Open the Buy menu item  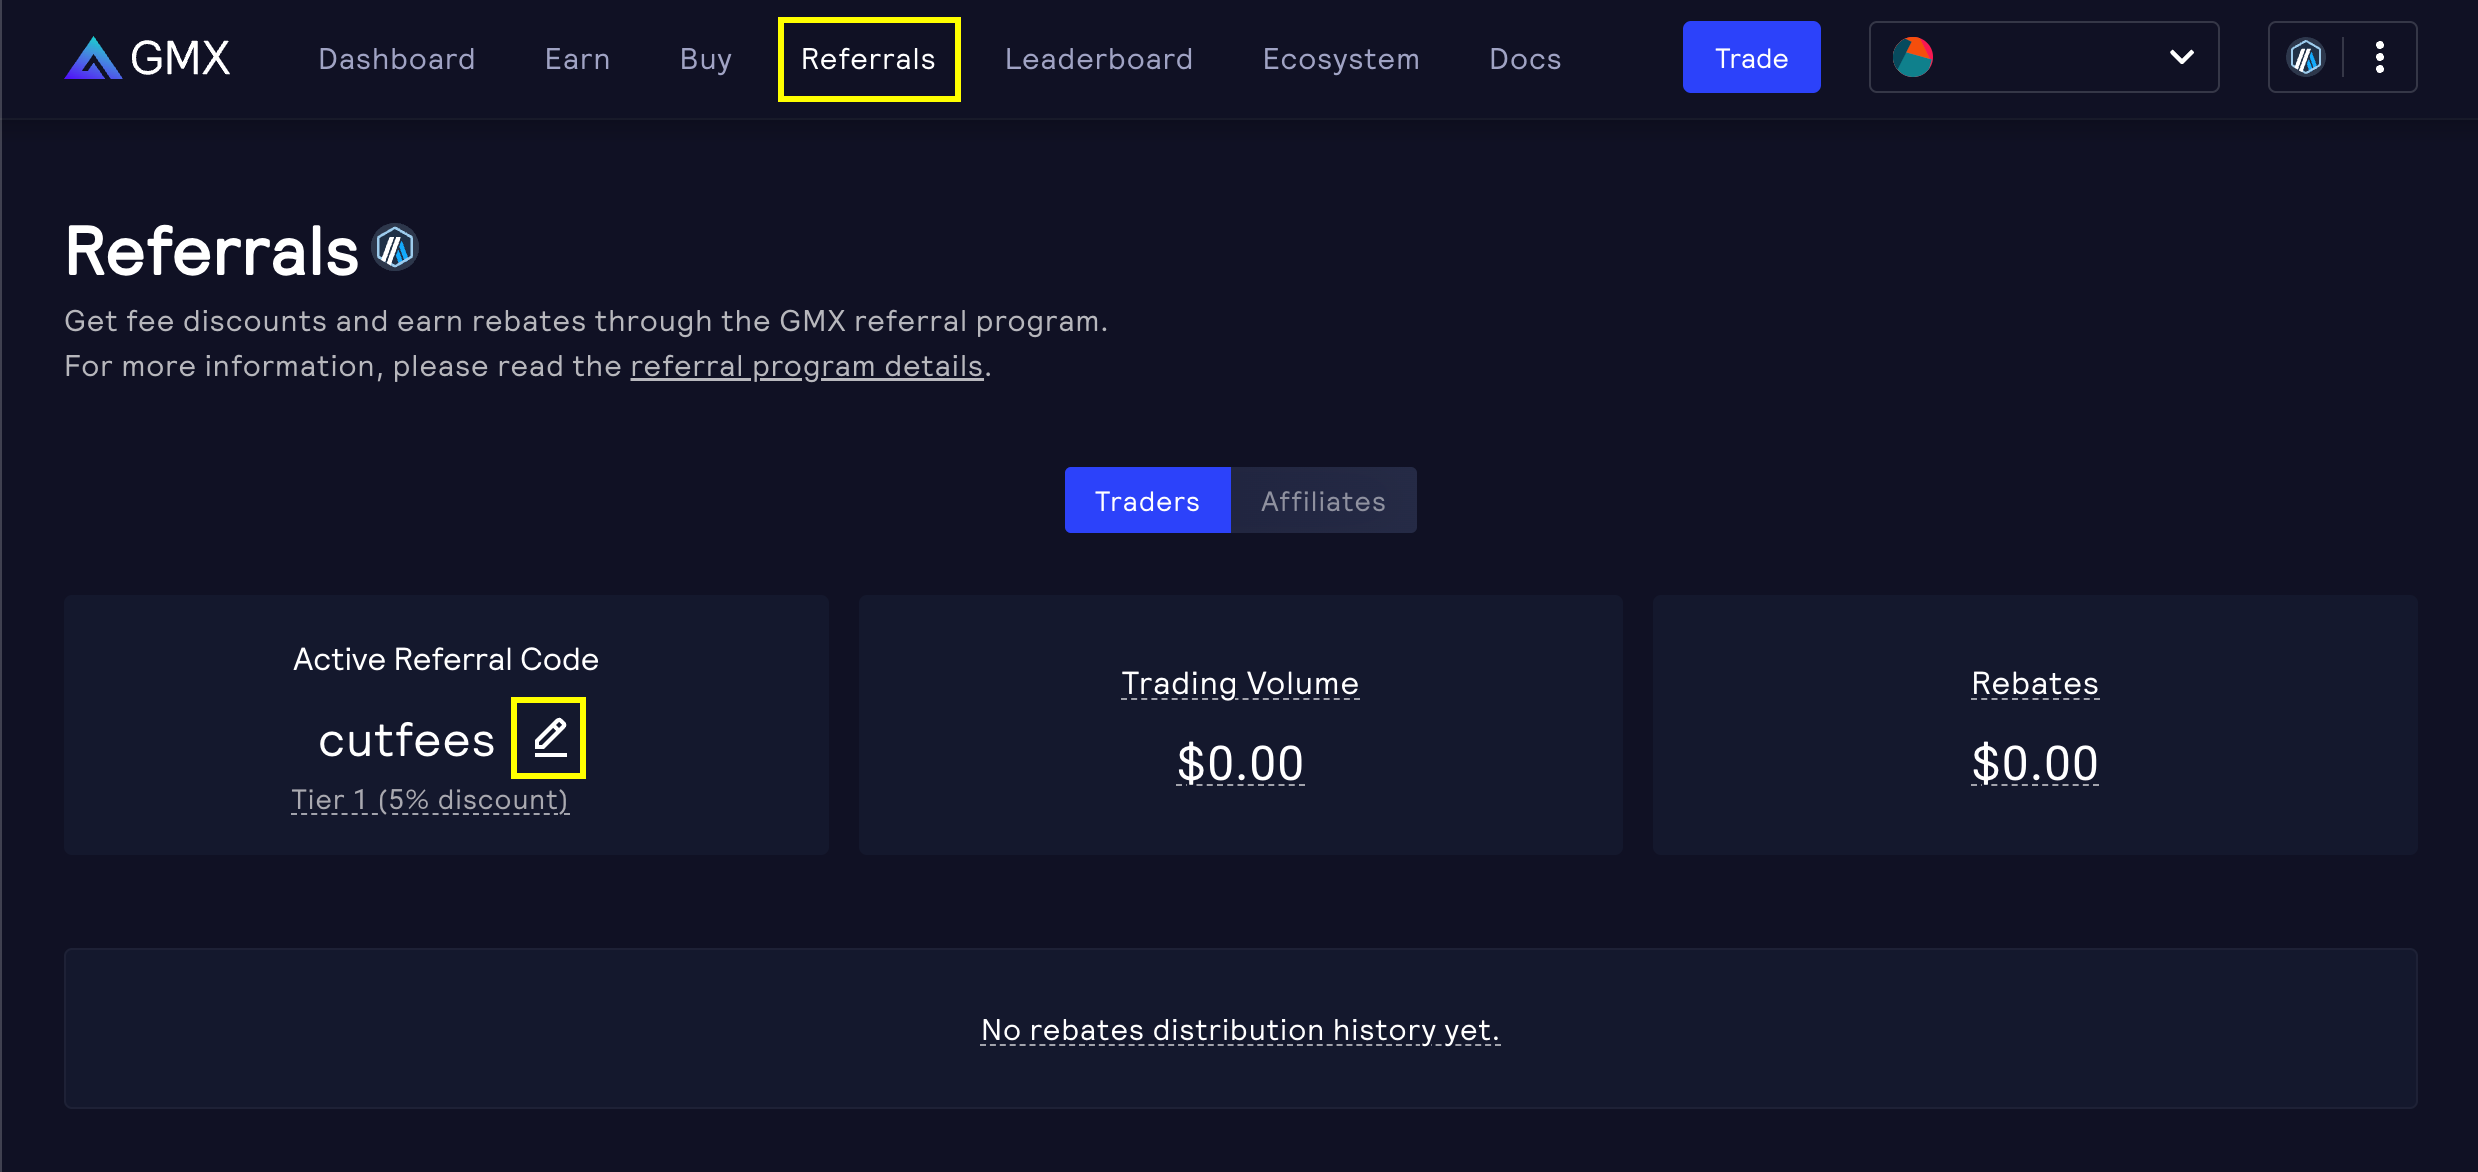pos(706,59)
